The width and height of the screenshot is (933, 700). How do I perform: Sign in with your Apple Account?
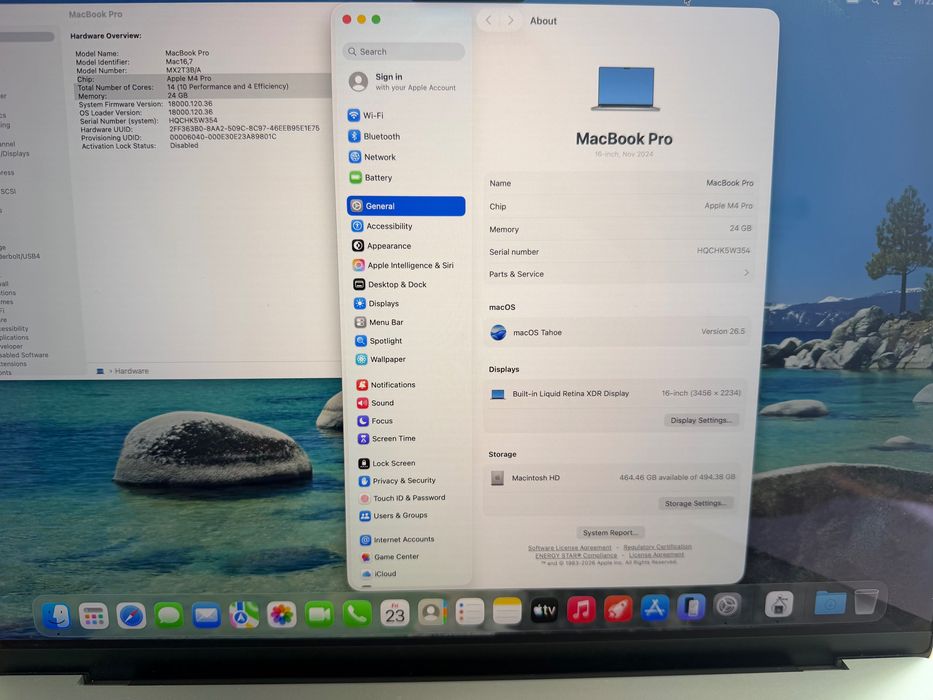click(x=405, y=82)
